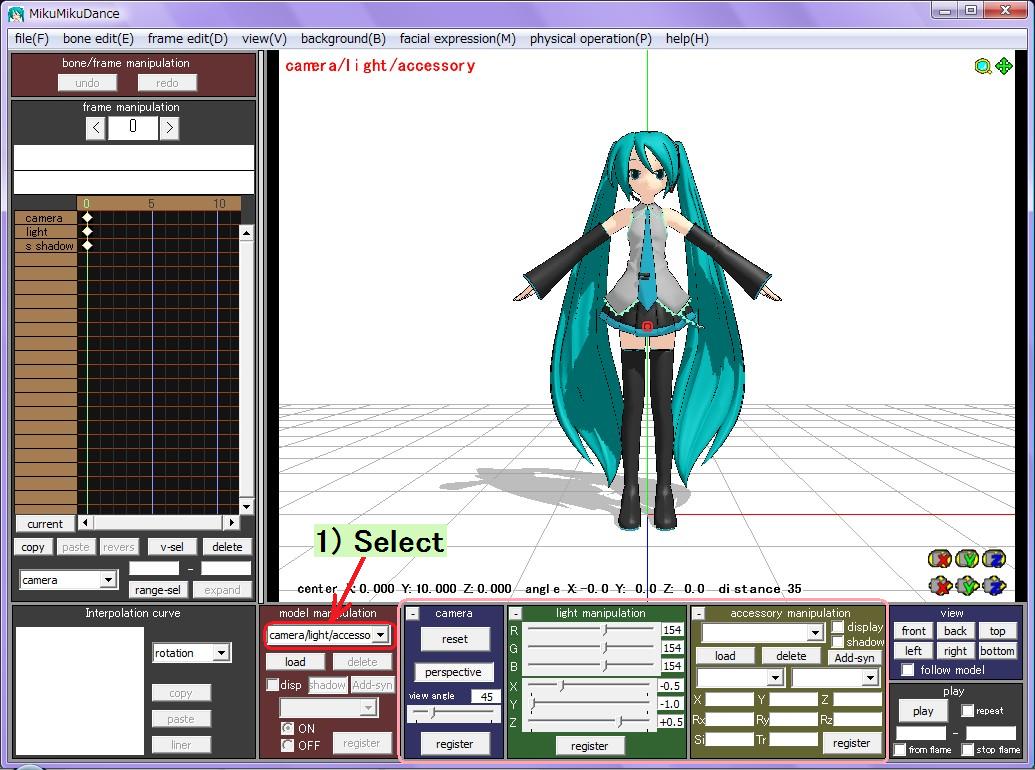Screen dimensions: 1035x770
Task: Open the background(B) menu
Action: (x=343, y=39)
